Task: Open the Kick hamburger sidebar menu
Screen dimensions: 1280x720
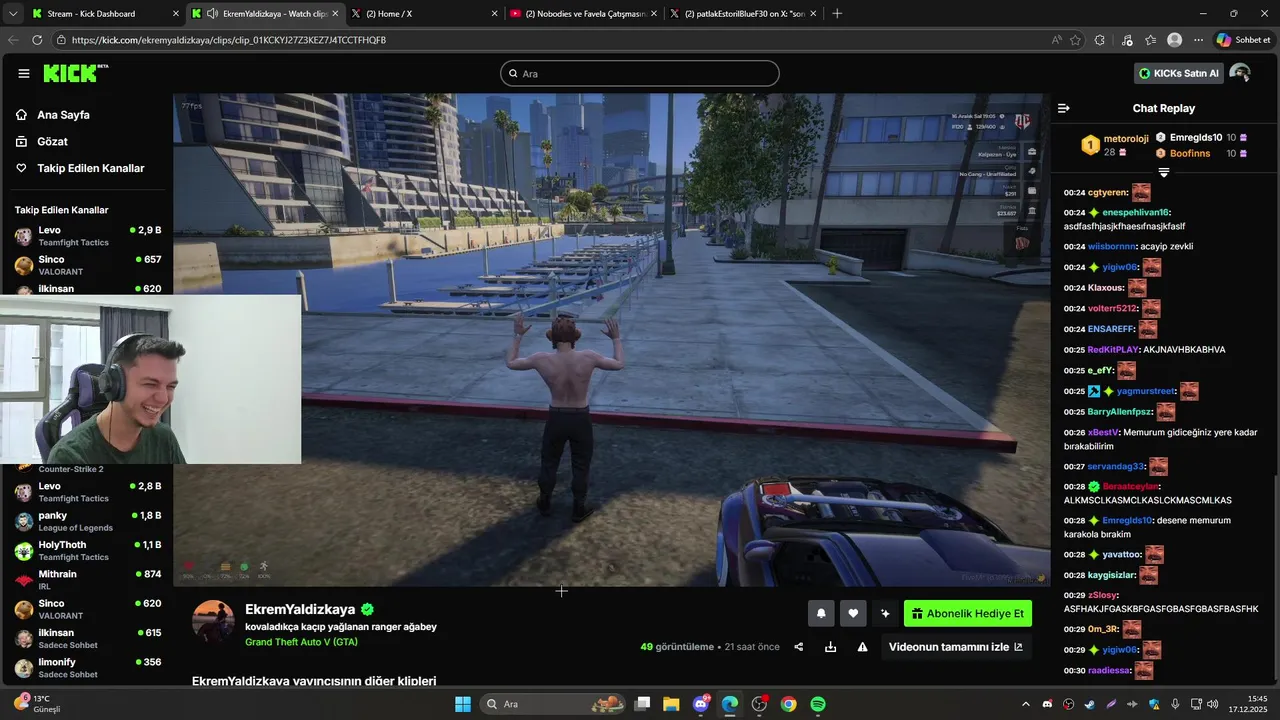Action: click(x=24, y=73)
